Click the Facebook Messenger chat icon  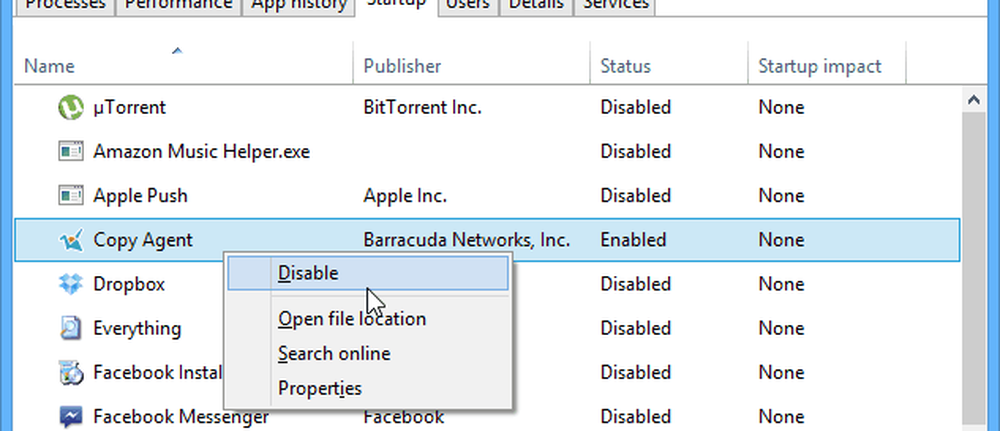click(71, 417)
